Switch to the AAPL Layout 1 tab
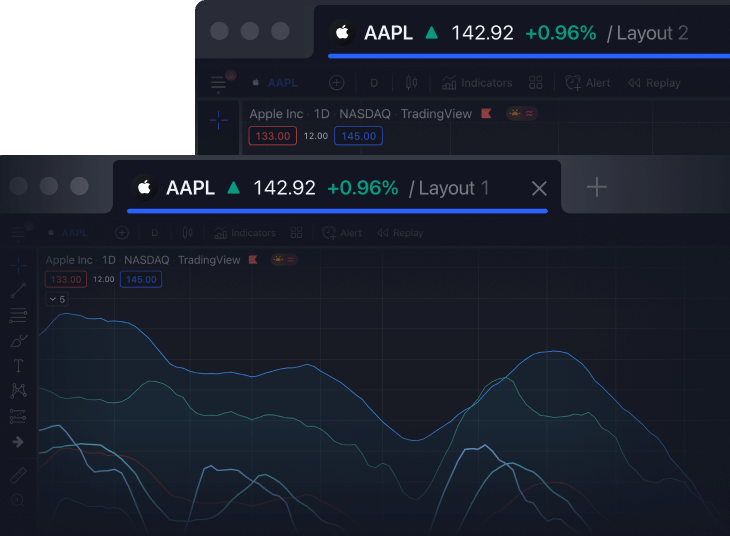 click(x=337, y=187)
